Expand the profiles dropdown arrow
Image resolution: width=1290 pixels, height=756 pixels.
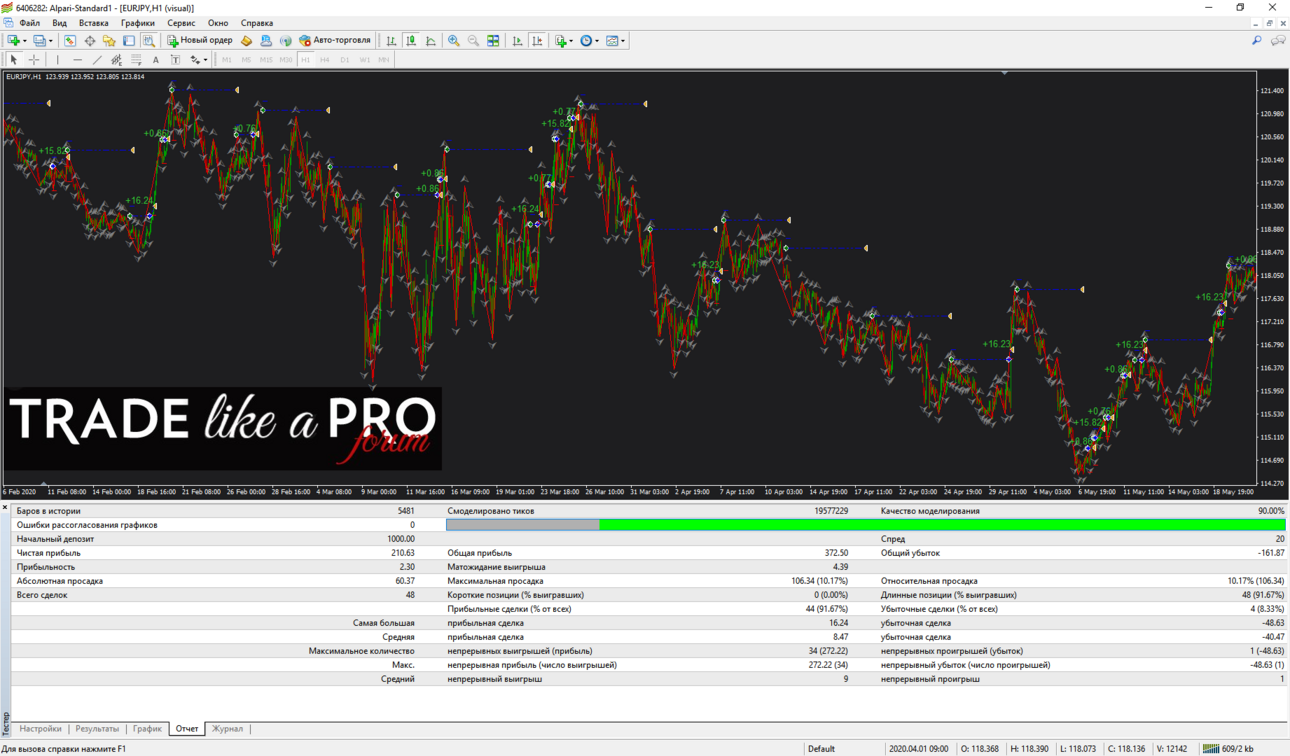point(51,41)
